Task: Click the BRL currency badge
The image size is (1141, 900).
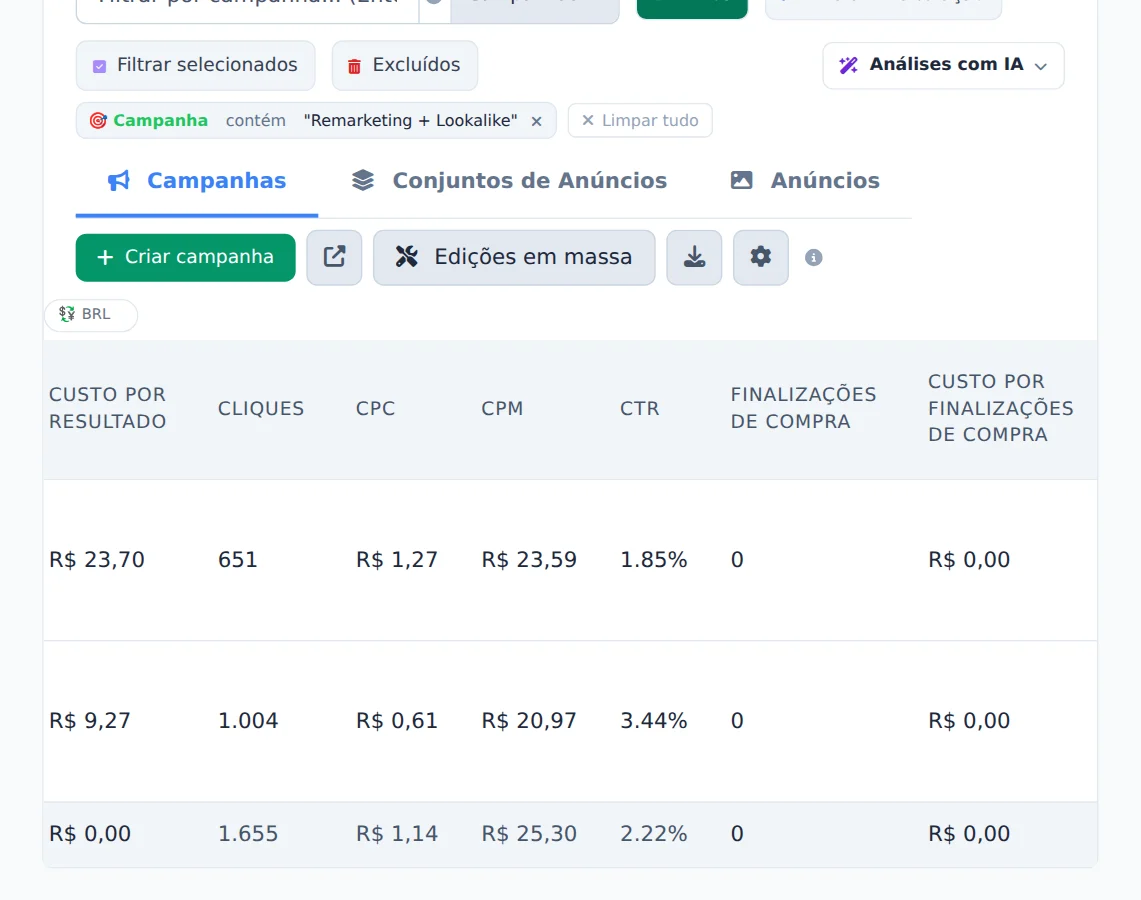Action: (x=91, y=315)
